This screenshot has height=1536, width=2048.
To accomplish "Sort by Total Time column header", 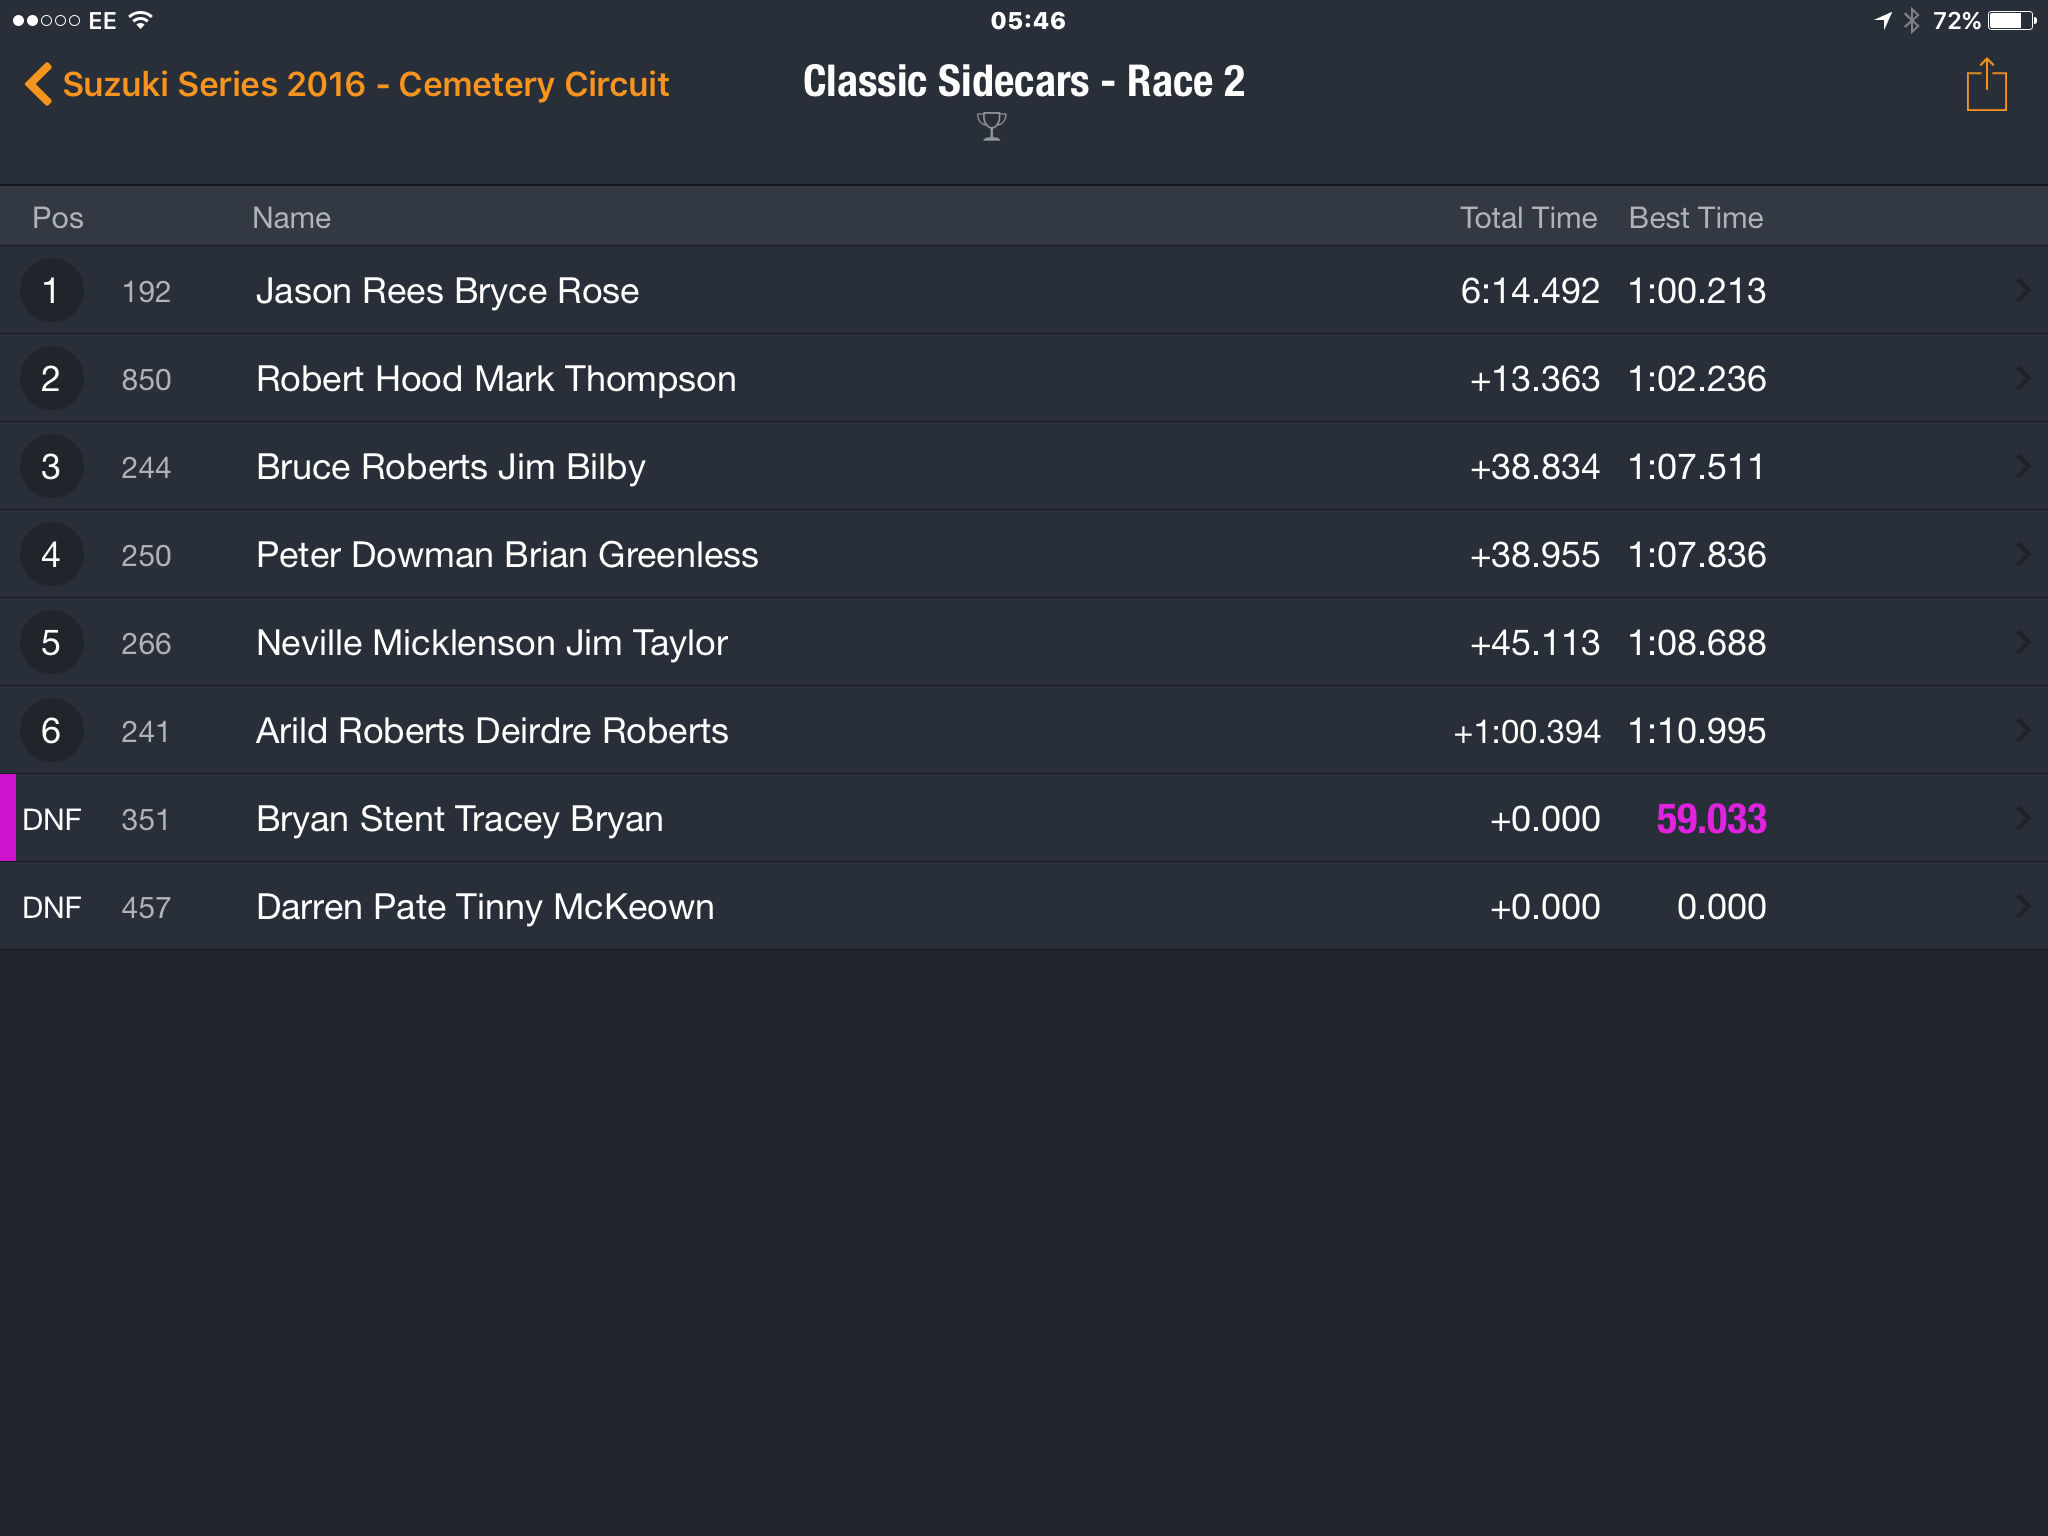I will [x=1528, y=217].
